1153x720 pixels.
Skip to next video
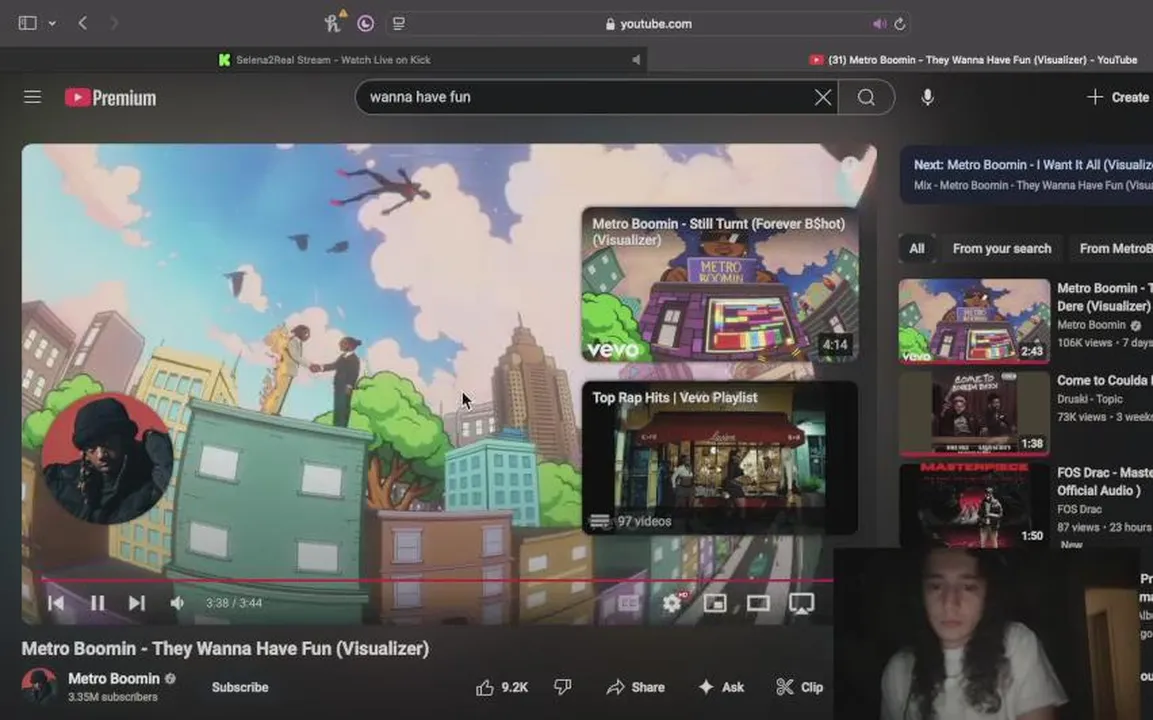[x=137, y=603]
